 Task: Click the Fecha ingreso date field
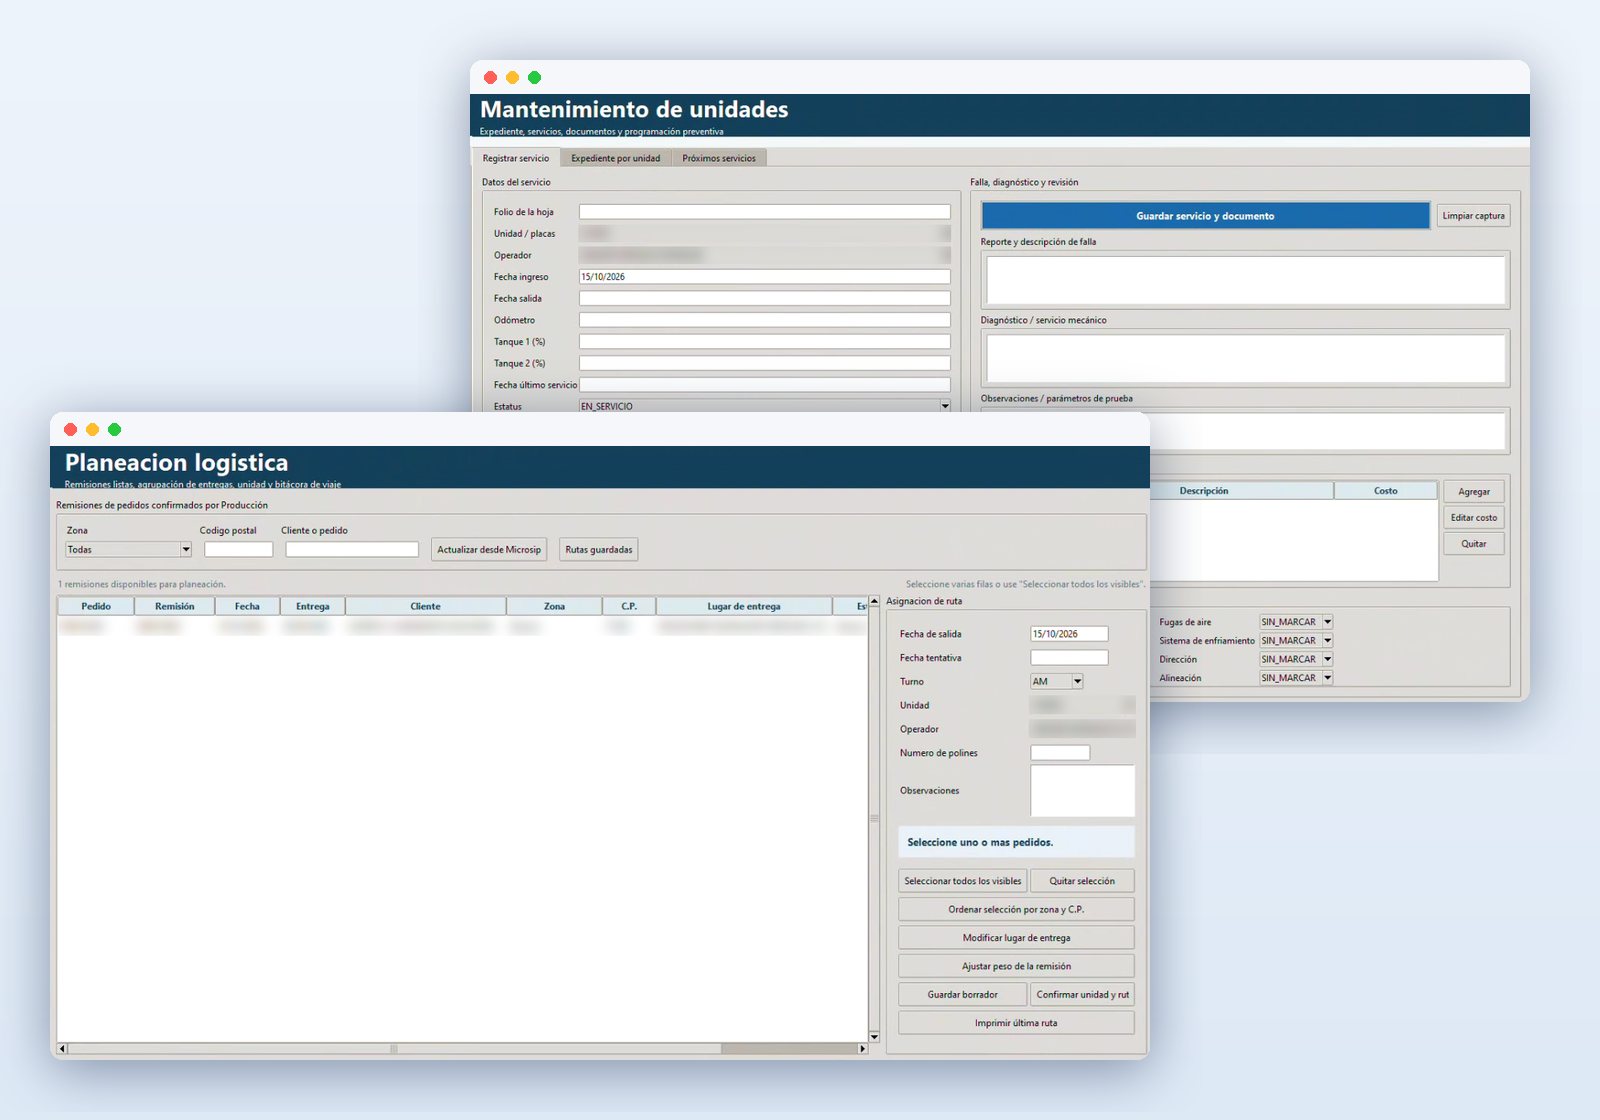pos(765,277)
